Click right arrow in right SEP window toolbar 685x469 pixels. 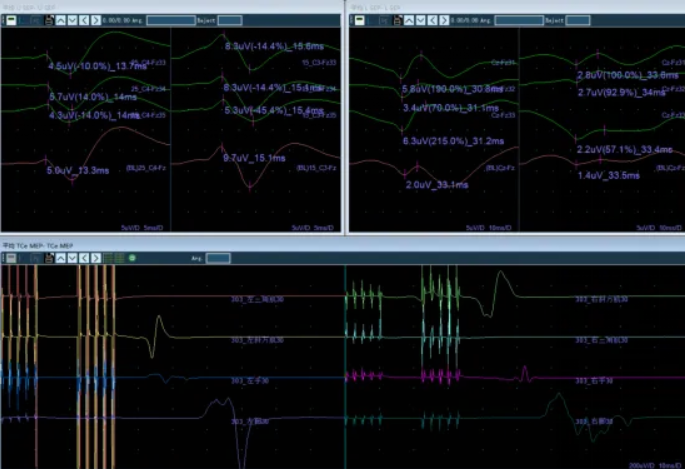[x=444, y=20]
